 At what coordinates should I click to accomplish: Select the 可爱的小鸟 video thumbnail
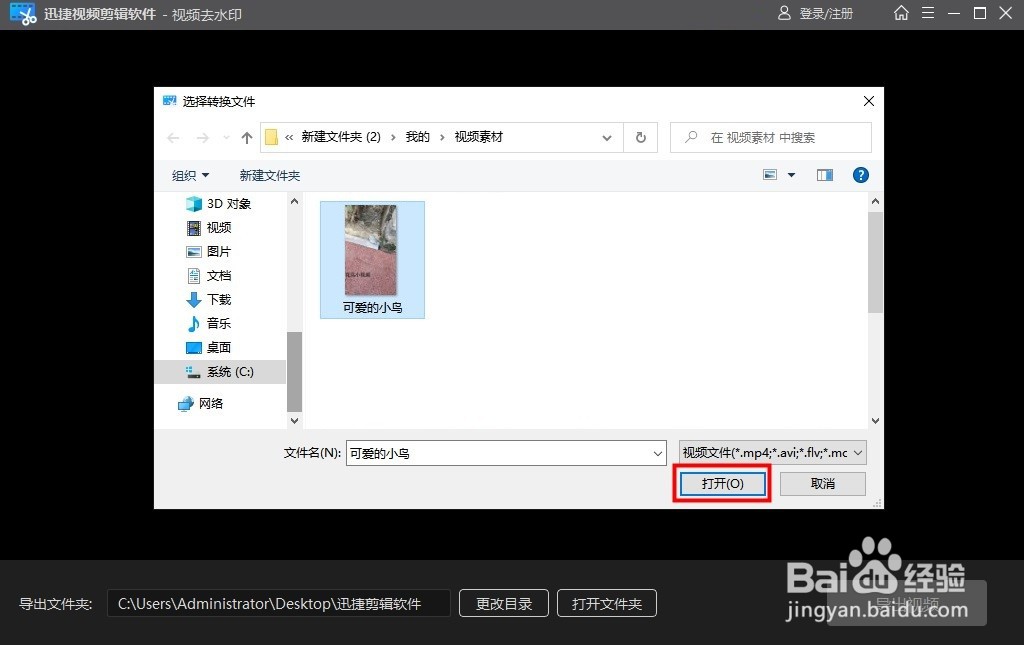(x=372, y=255)
